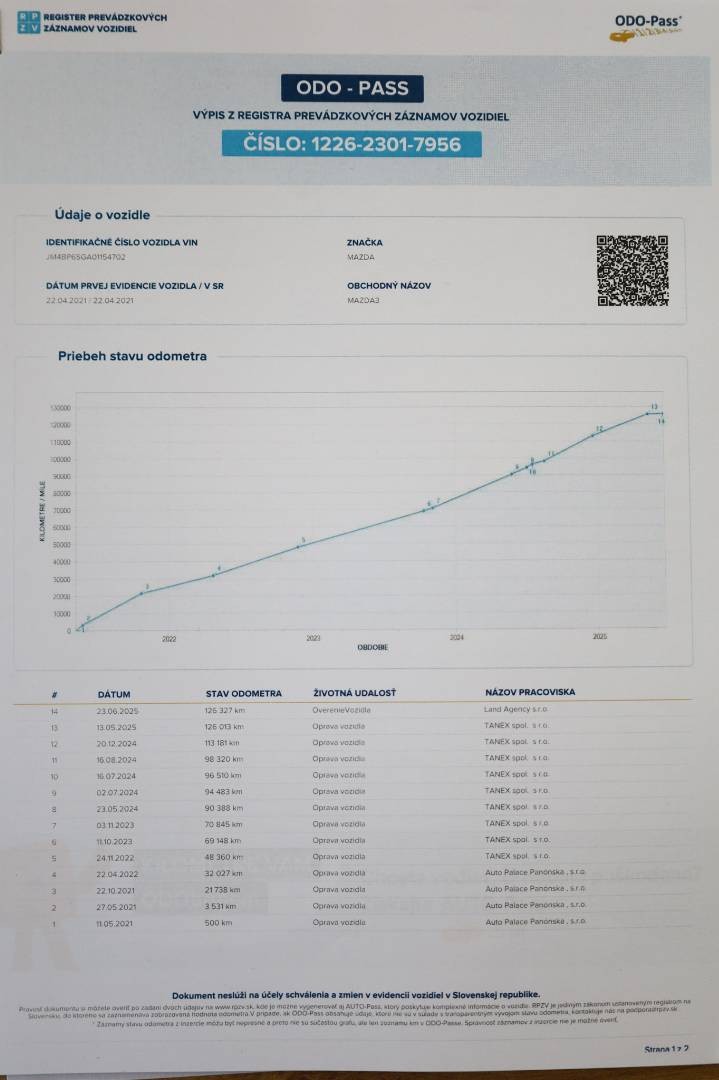The image size is (719, 1080).
Task: Click the odometer value 113 181 km
Action: (222, 743)
